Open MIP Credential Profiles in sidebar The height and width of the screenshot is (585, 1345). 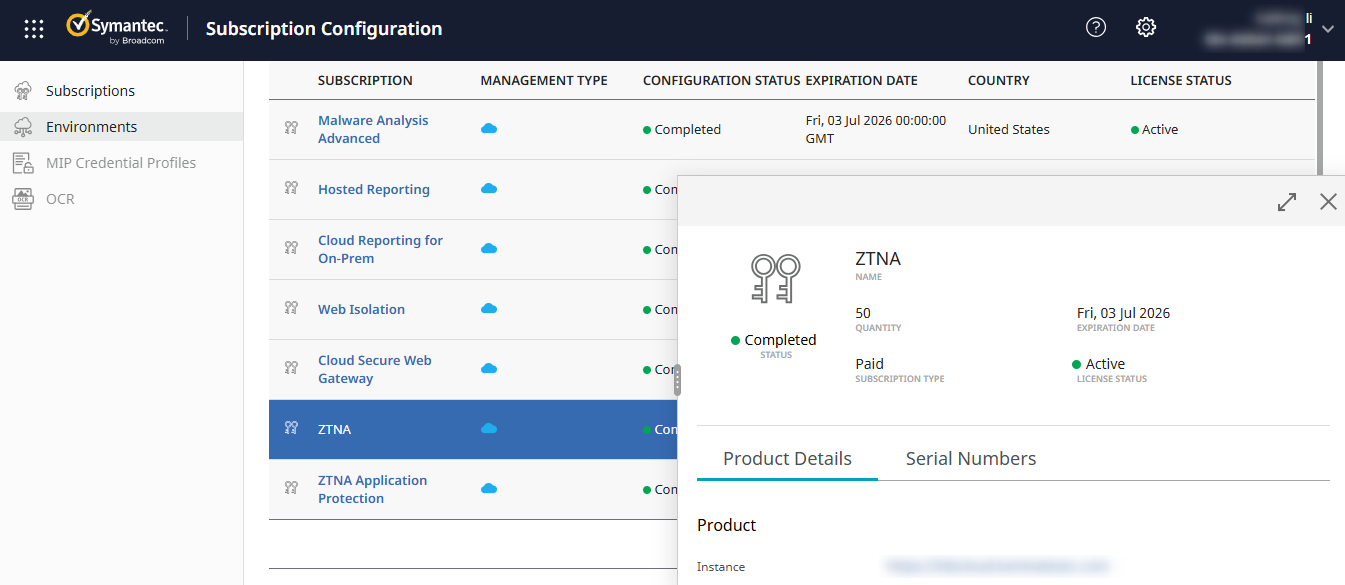pyautogui.click(x=121, y=163)
